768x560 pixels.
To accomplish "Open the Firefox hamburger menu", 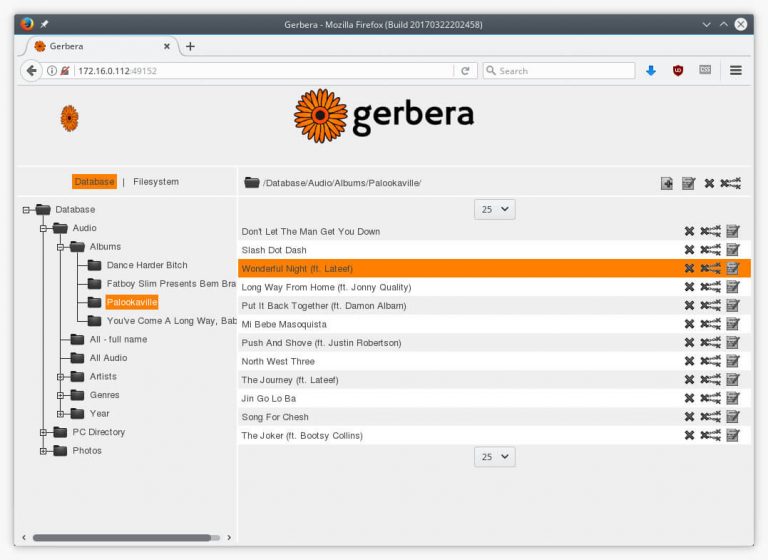I will coord(736,71).
